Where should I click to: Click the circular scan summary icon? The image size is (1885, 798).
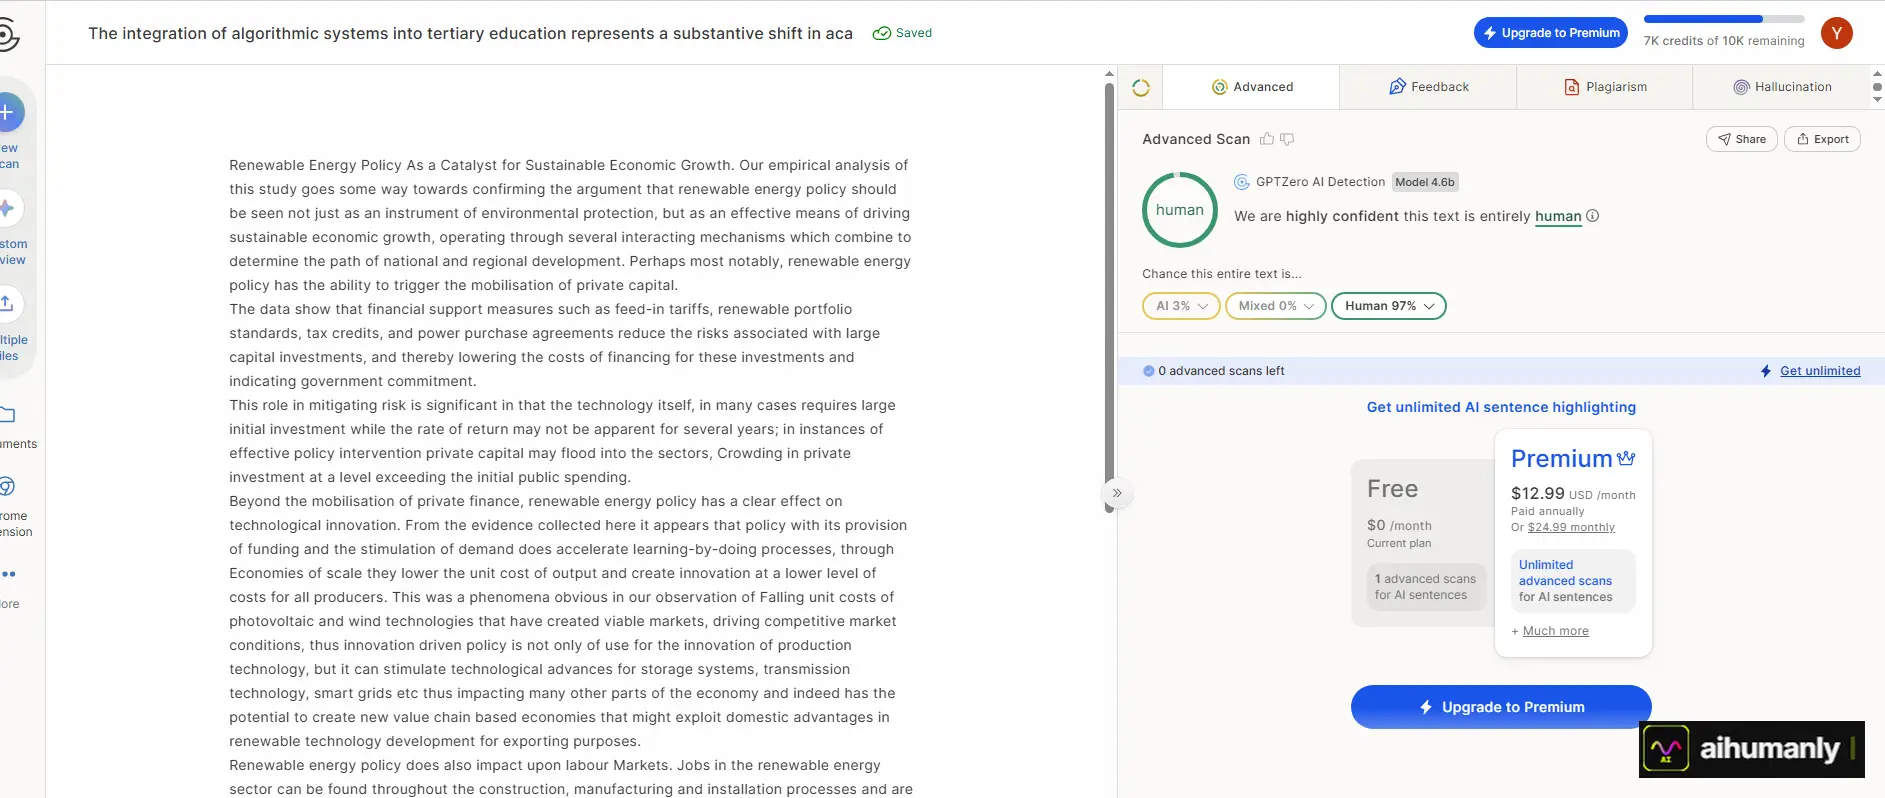tap(1141, 88)
